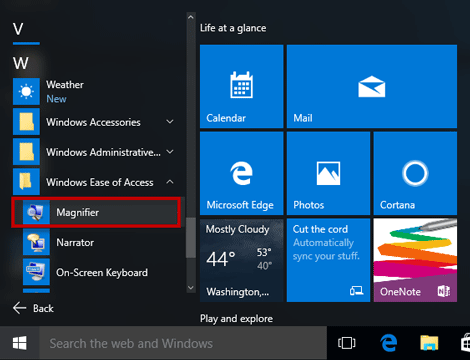Select the Narrator text label
This screenshot has height=360, width=470.
click(75, 242)
